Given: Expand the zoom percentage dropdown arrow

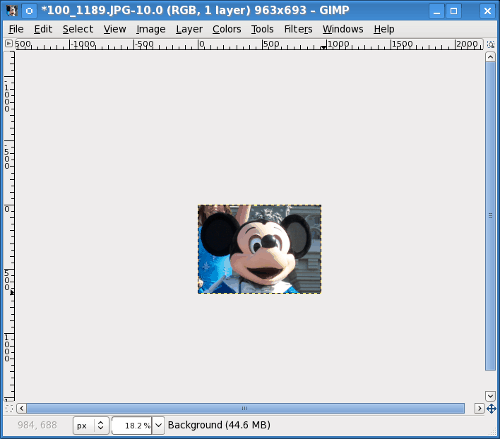Looking at the screenshot, I should click(x=159, y=426).
